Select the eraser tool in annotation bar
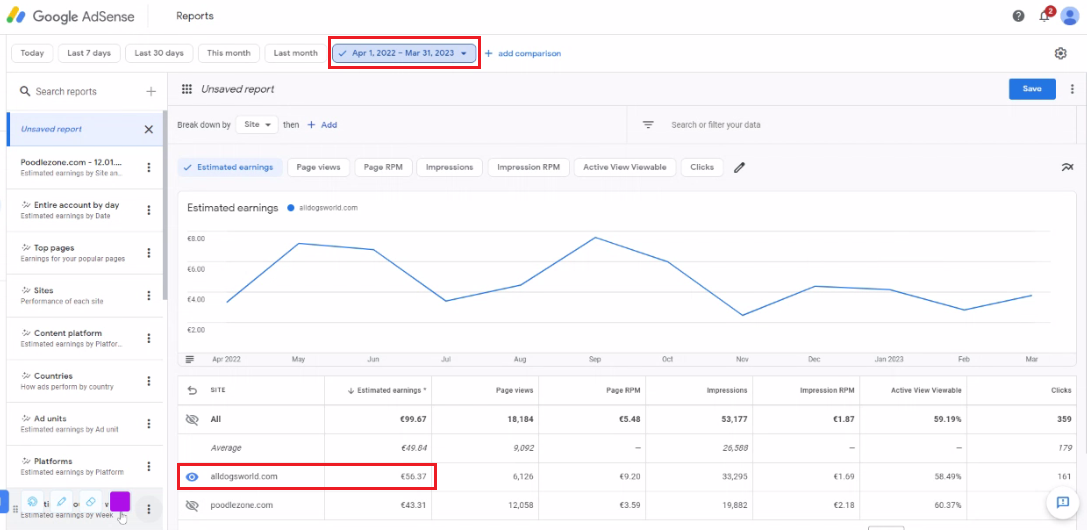Image resolution: width=1087 pixels, height=530 pixels. tap(90, 501)
